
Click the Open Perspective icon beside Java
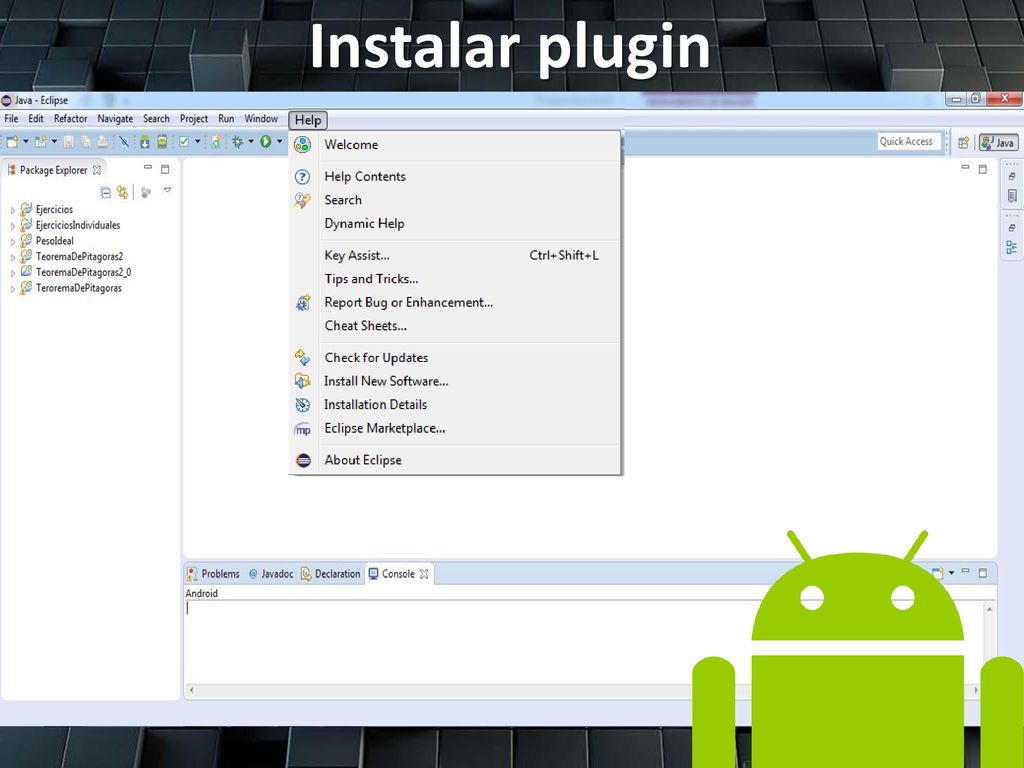click(963, 143)
